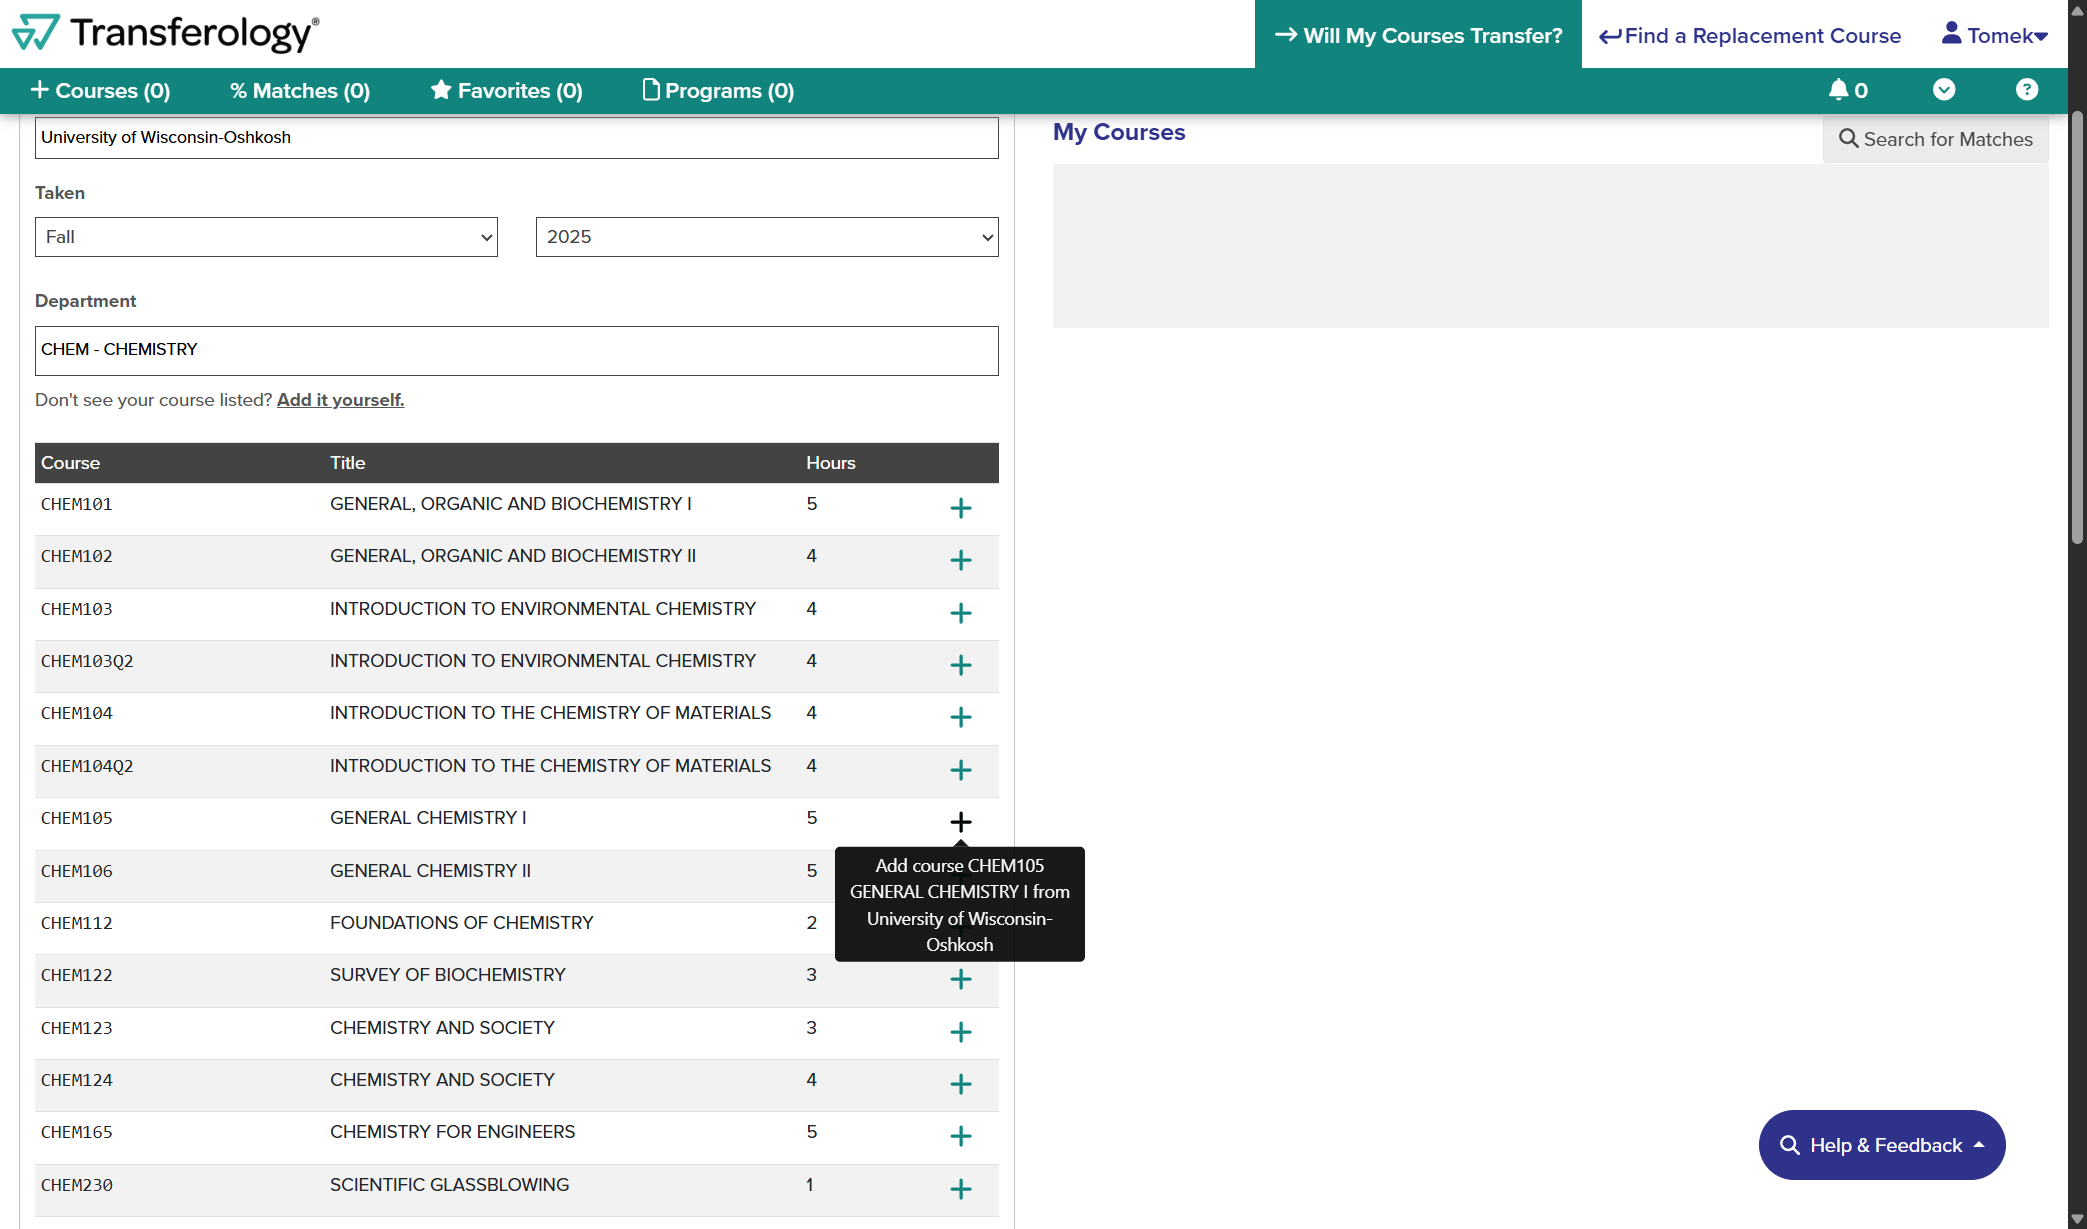Click the Add it yourself link
Screen dimensions: 2087x1229
click(340, 400)
